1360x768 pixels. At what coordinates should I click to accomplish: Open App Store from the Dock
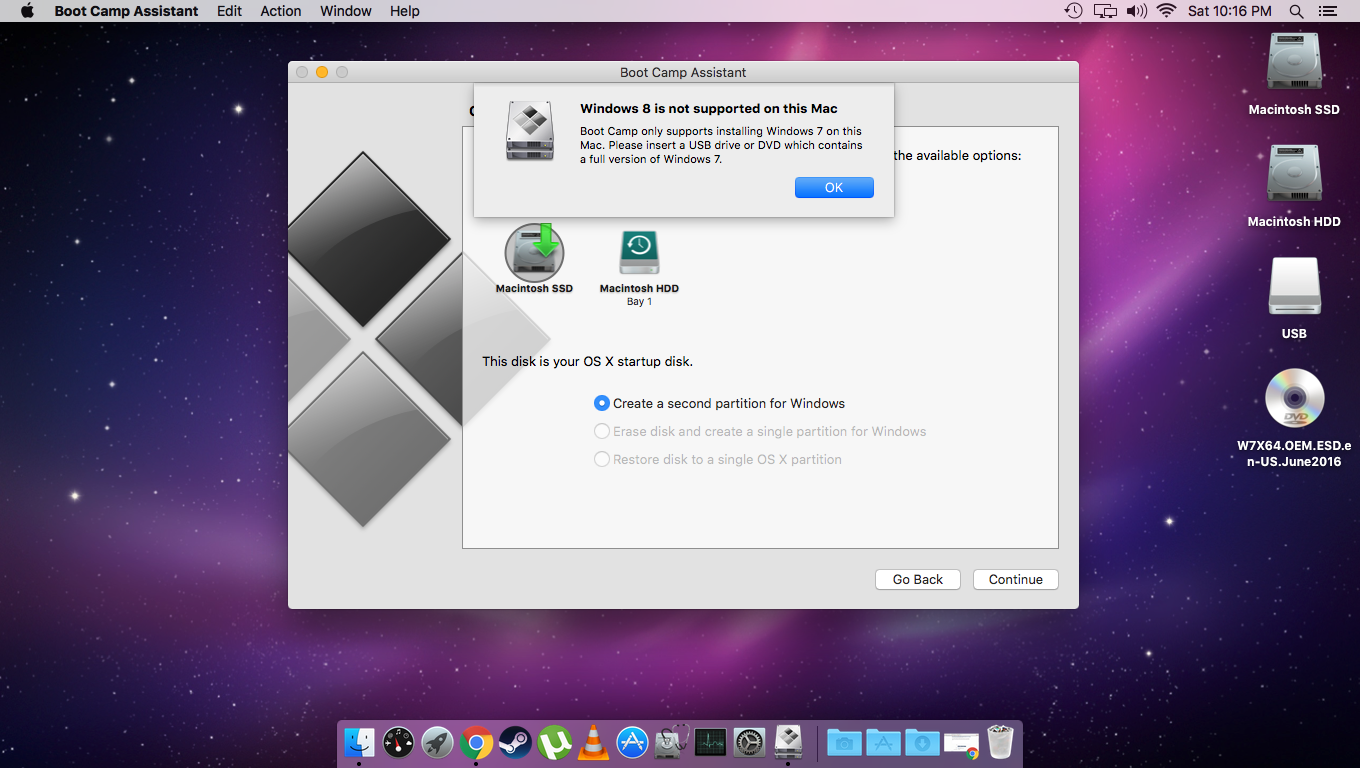tap(633, 742)
